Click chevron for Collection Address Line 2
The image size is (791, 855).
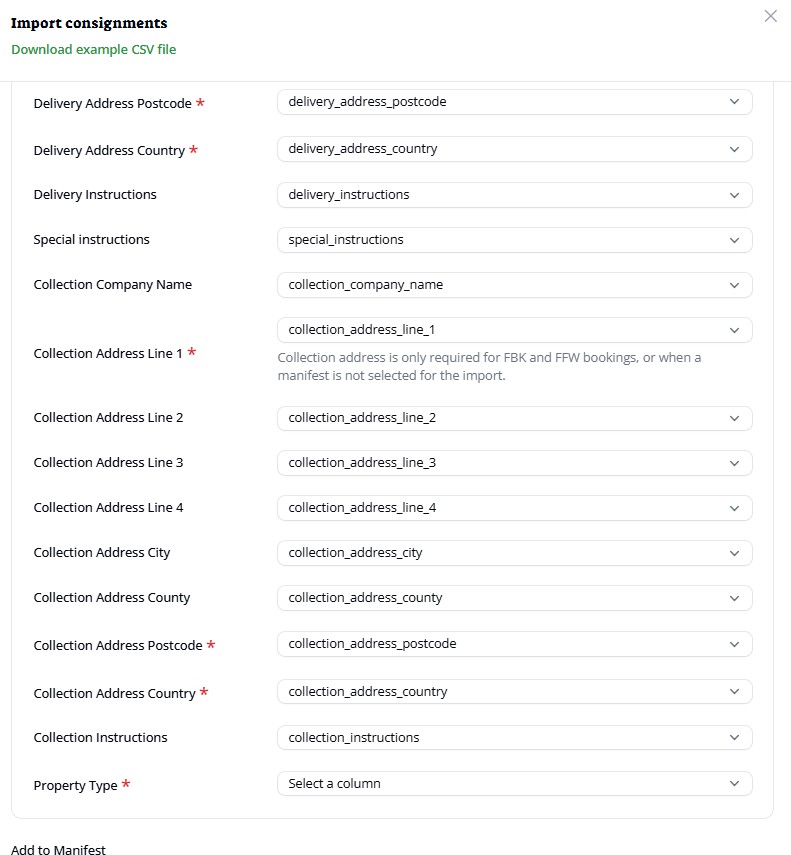pos(734,418)
